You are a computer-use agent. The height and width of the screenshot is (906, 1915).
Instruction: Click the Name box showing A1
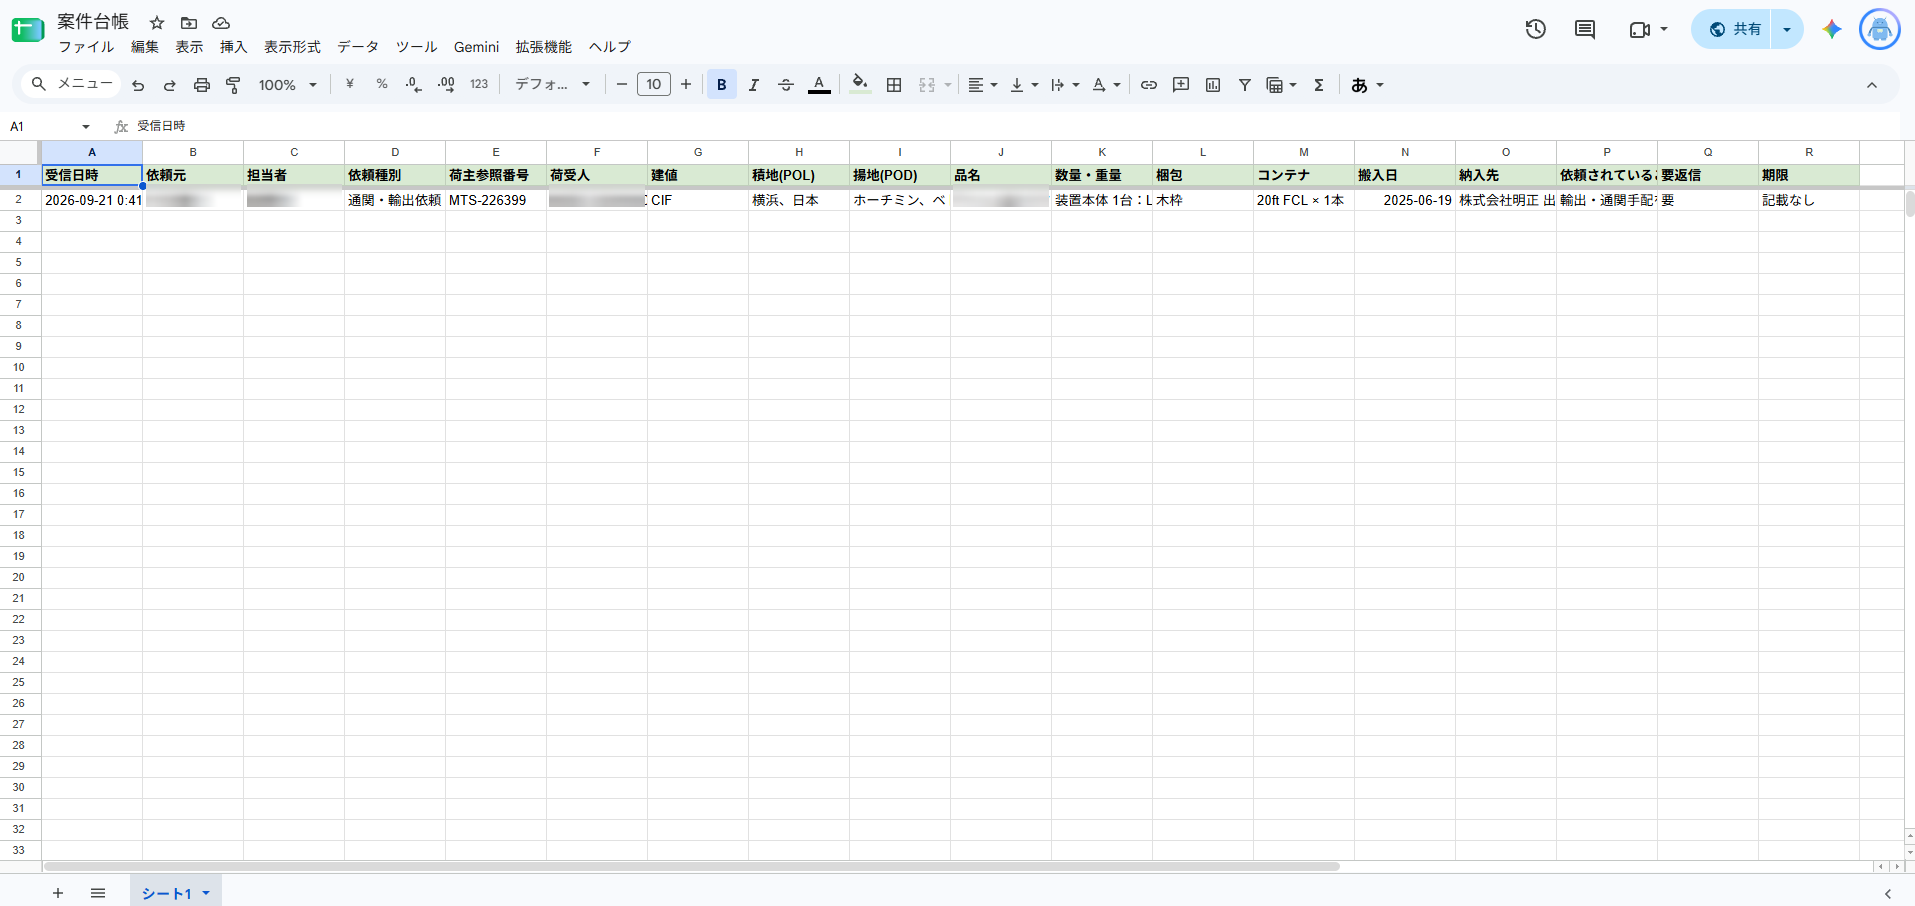tap(50, 126)
